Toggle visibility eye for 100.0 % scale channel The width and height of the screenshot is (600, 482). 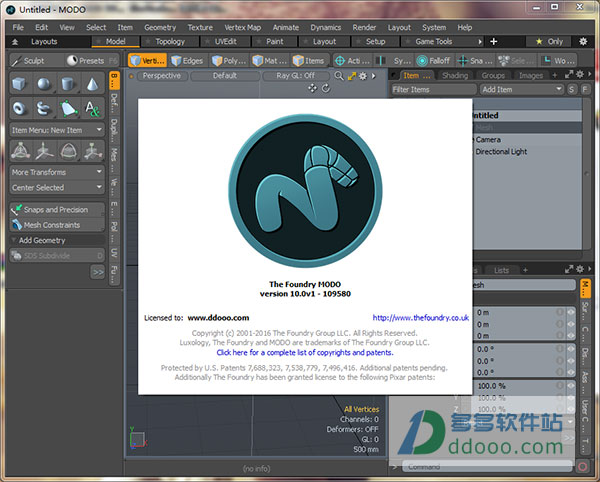tap(571, 386)
